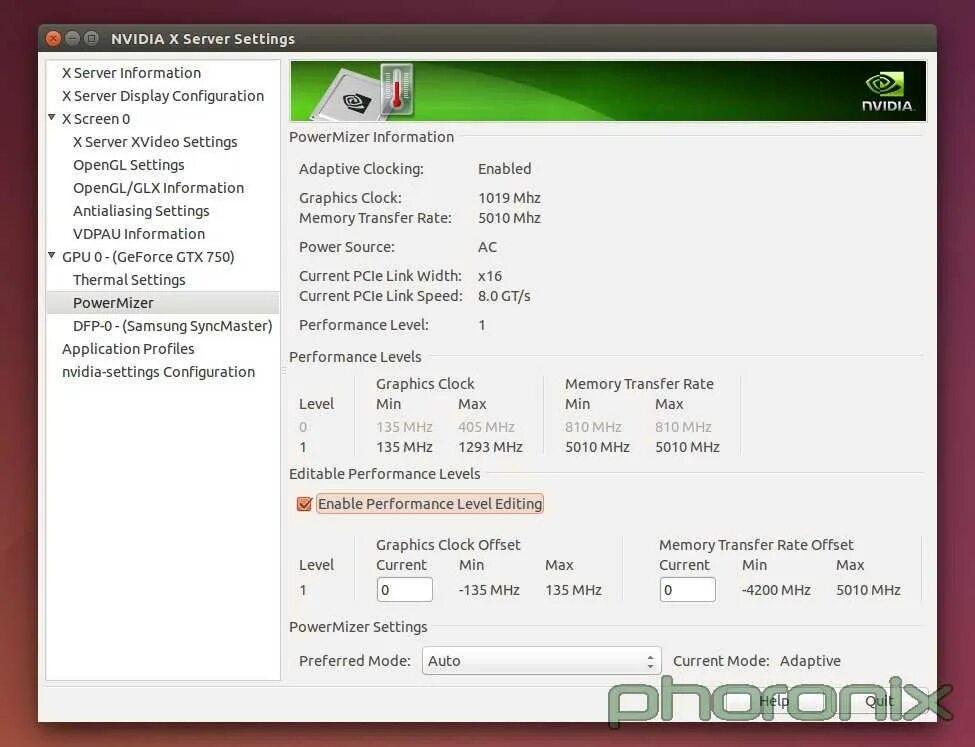
Task: Collapse the GPU 0 tree arrow
Action: click(52, 256)
